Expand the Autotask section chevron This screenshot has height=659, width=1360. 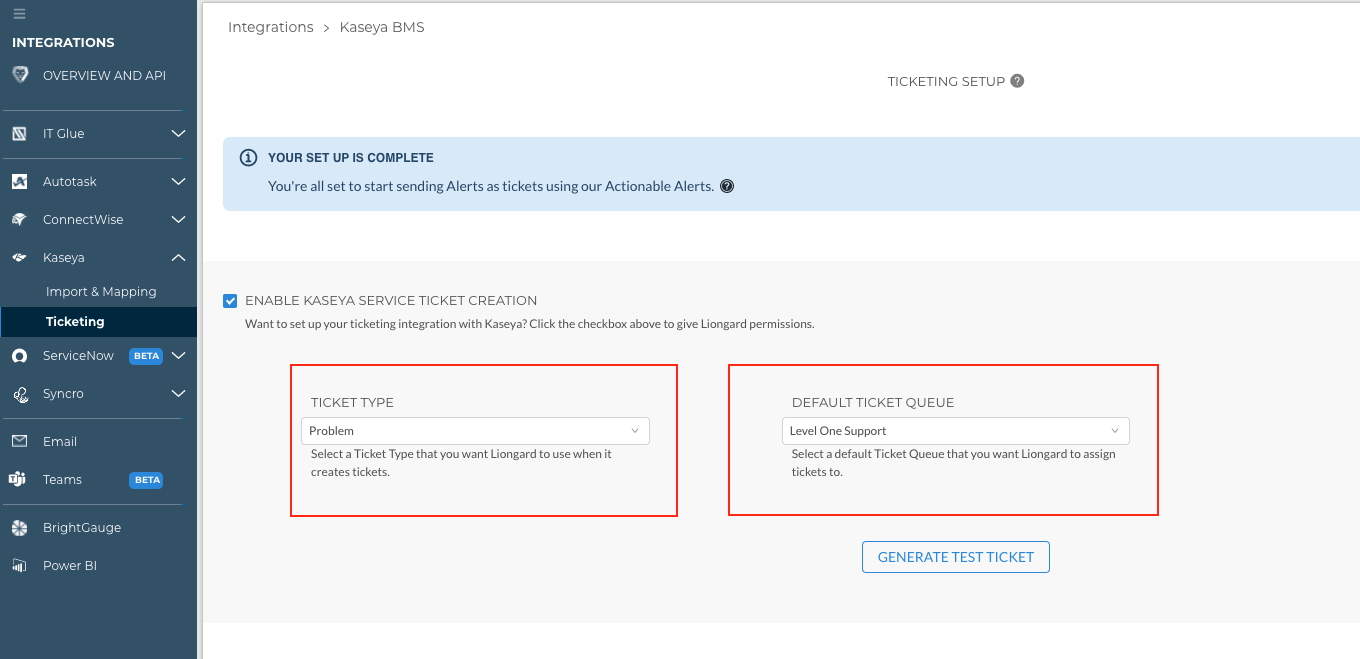[178, 182]
